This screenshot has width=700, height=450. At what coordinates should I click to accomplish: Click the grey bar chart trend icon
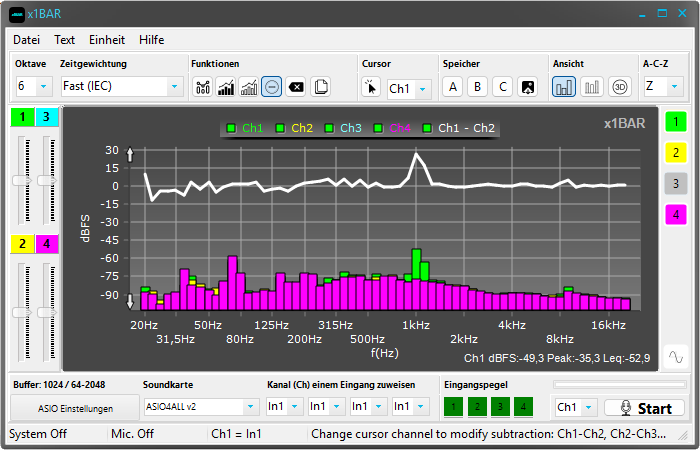249,87
